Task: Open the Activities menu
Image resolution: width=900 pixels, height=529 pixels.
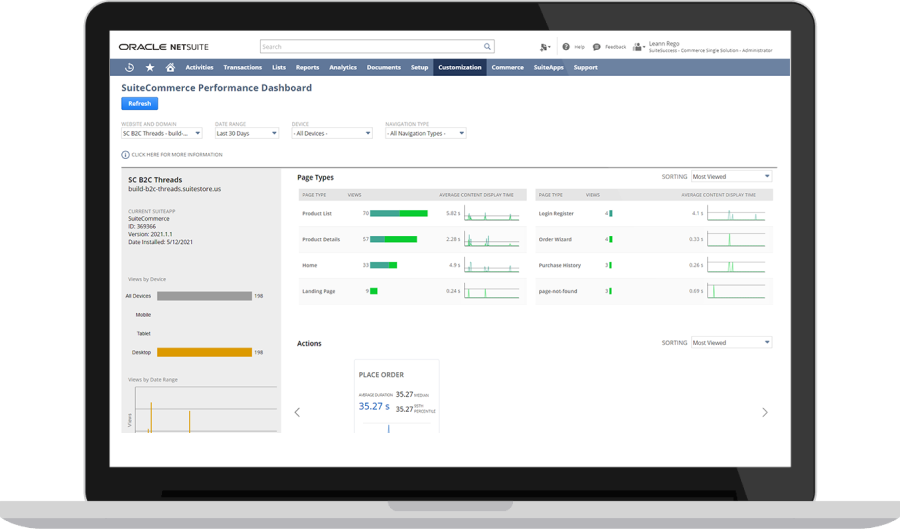Action: click(199, 68)
